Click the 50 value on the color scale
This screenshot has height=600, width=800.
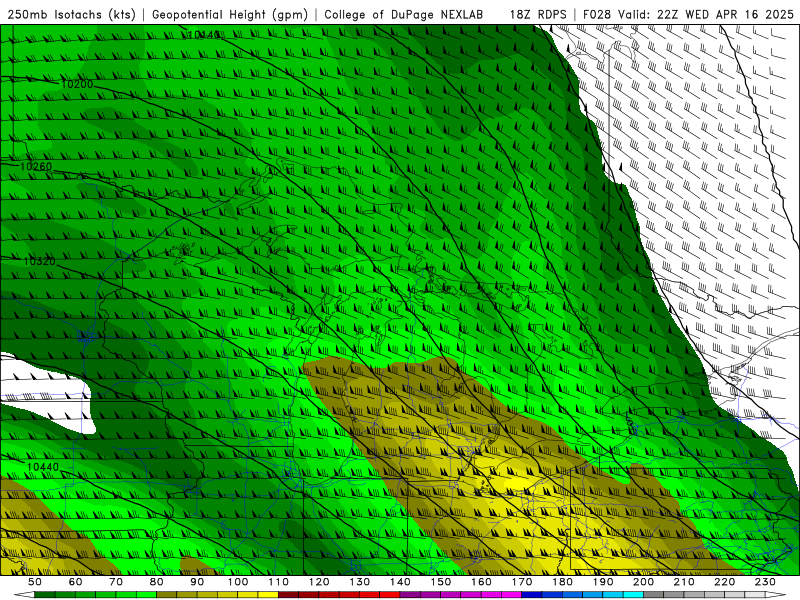[x=35, y=582]
